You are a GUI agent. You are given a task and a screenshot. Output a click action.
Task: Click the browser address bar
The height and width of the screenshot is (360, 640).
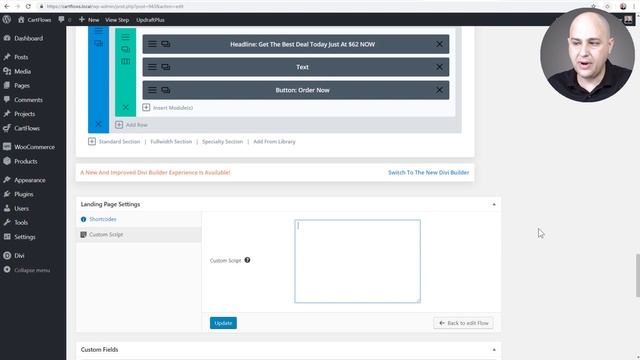click(x=310, y=7)
